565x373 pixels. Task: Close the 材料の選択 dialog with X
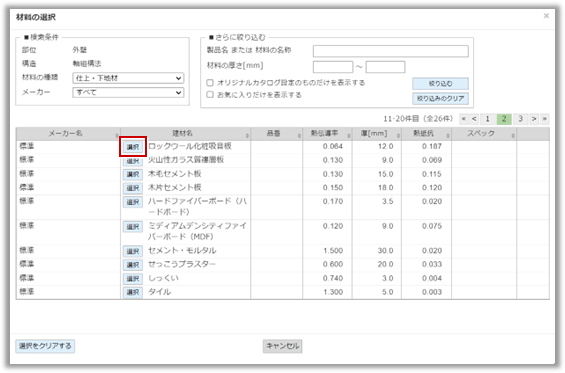point(546,16)
